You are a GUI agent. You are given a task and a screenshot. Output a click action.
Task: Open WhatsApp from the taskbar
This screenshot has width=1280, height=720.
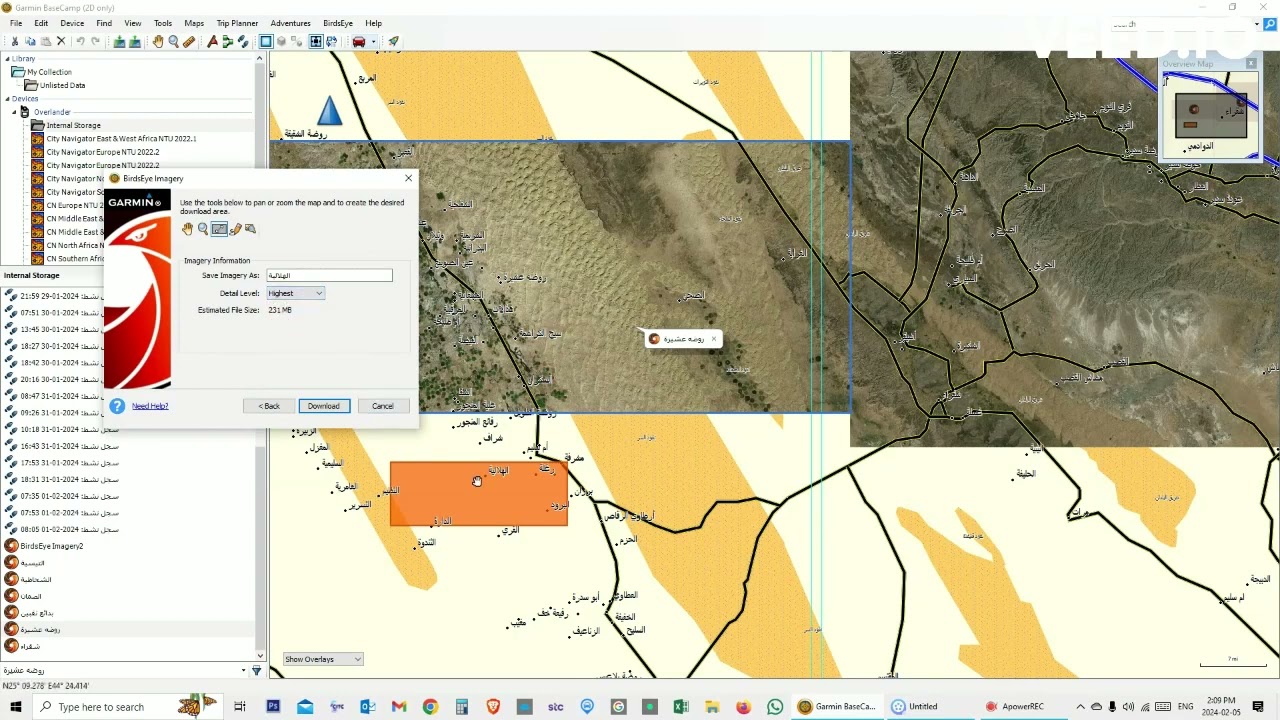click(x=775, y=707)
